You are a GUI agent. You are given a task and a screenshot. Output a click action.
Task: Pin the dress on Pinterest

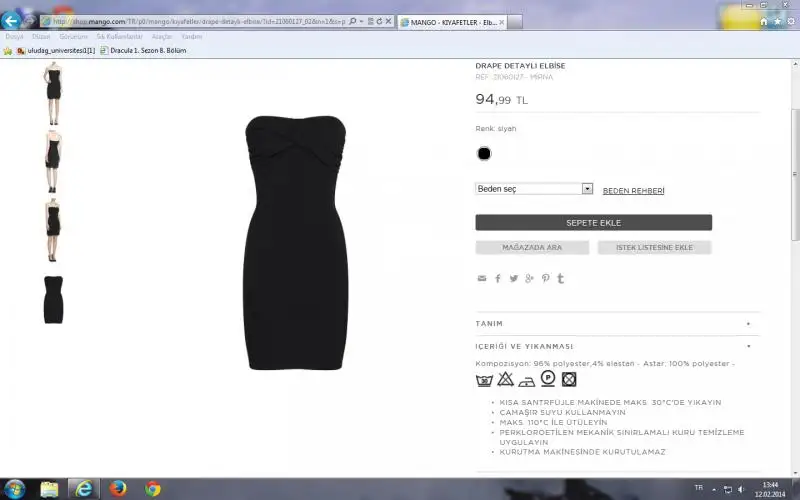pos(546,278)
